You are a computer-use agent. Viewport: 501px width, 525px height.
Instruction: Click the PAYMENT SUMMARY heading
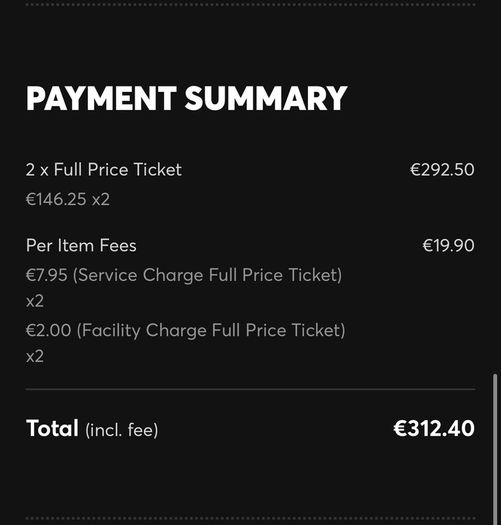click(x=186, y=98)
